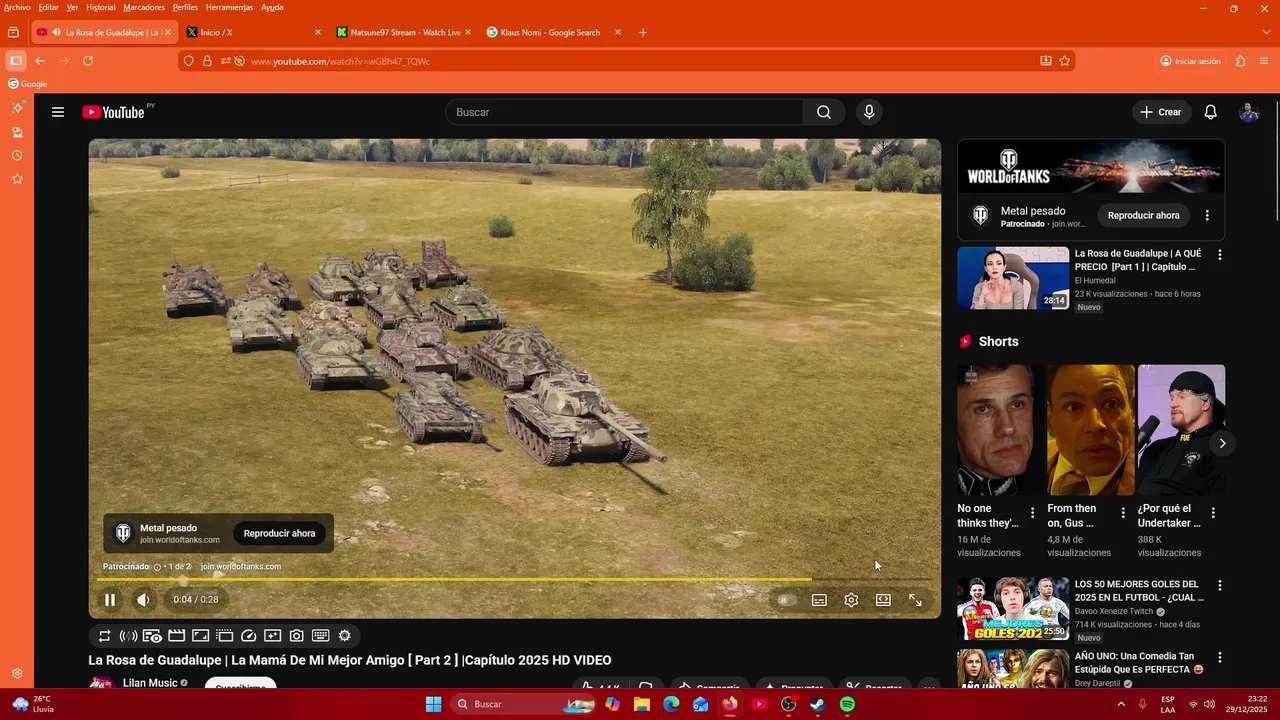The image size is (1280, 720).
Task: Reload the current page
Action: [x=88, y=61]
